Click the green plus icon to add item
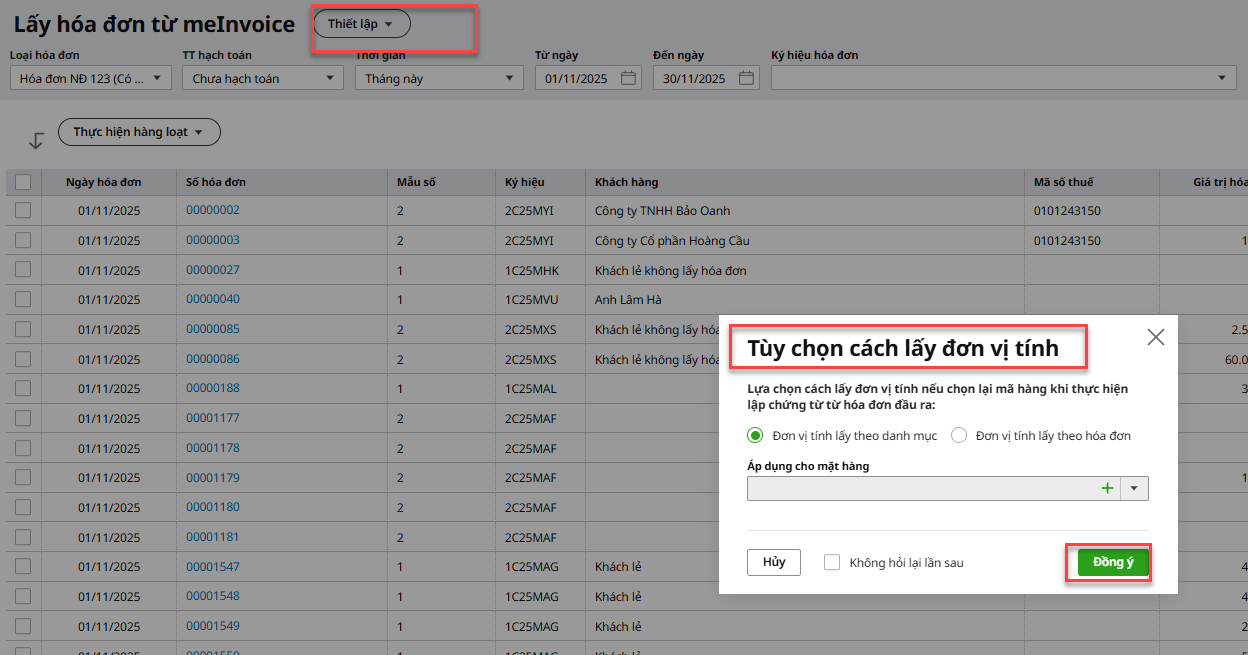Viewport: 1248px width, 655px height. coord(1107,488)
